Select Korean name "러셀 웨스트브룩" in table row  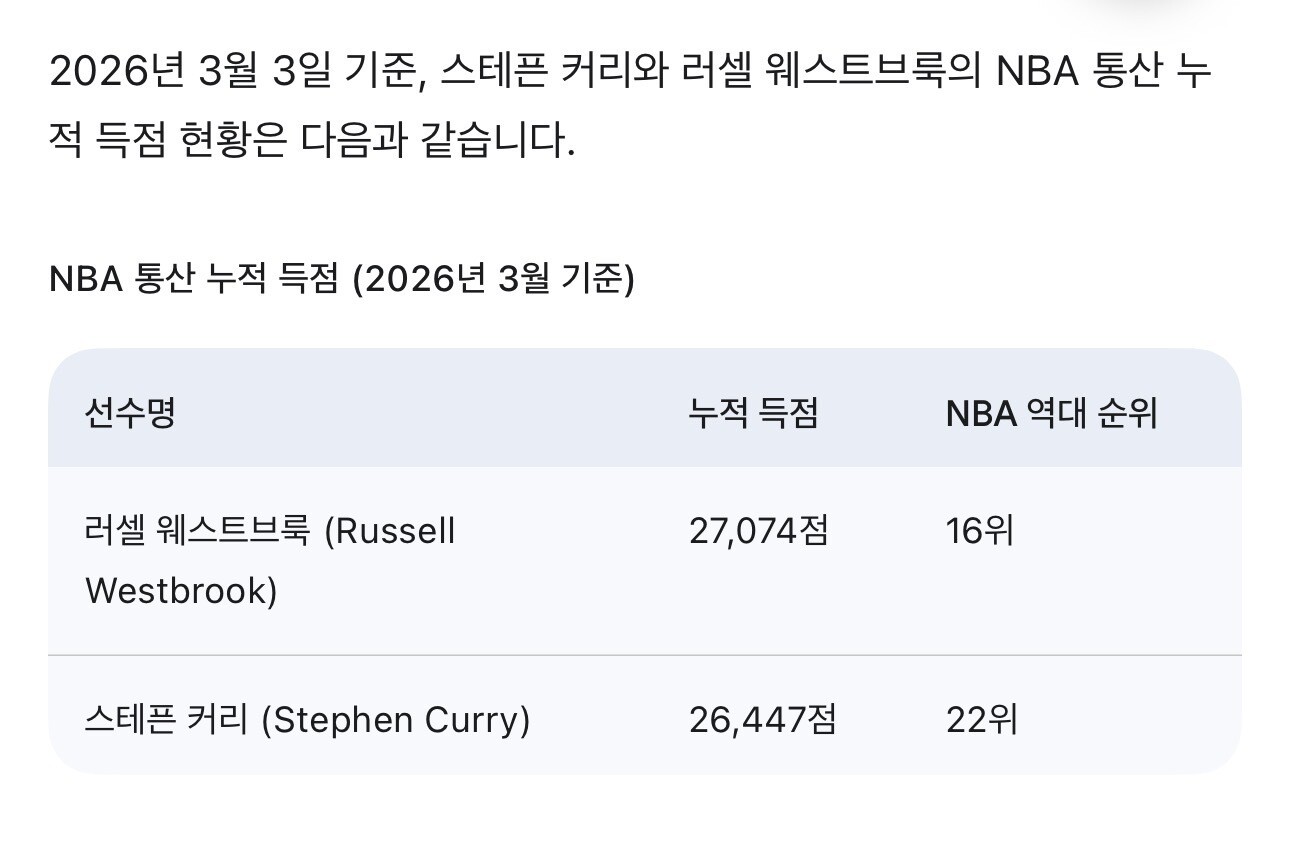(198, 531)
